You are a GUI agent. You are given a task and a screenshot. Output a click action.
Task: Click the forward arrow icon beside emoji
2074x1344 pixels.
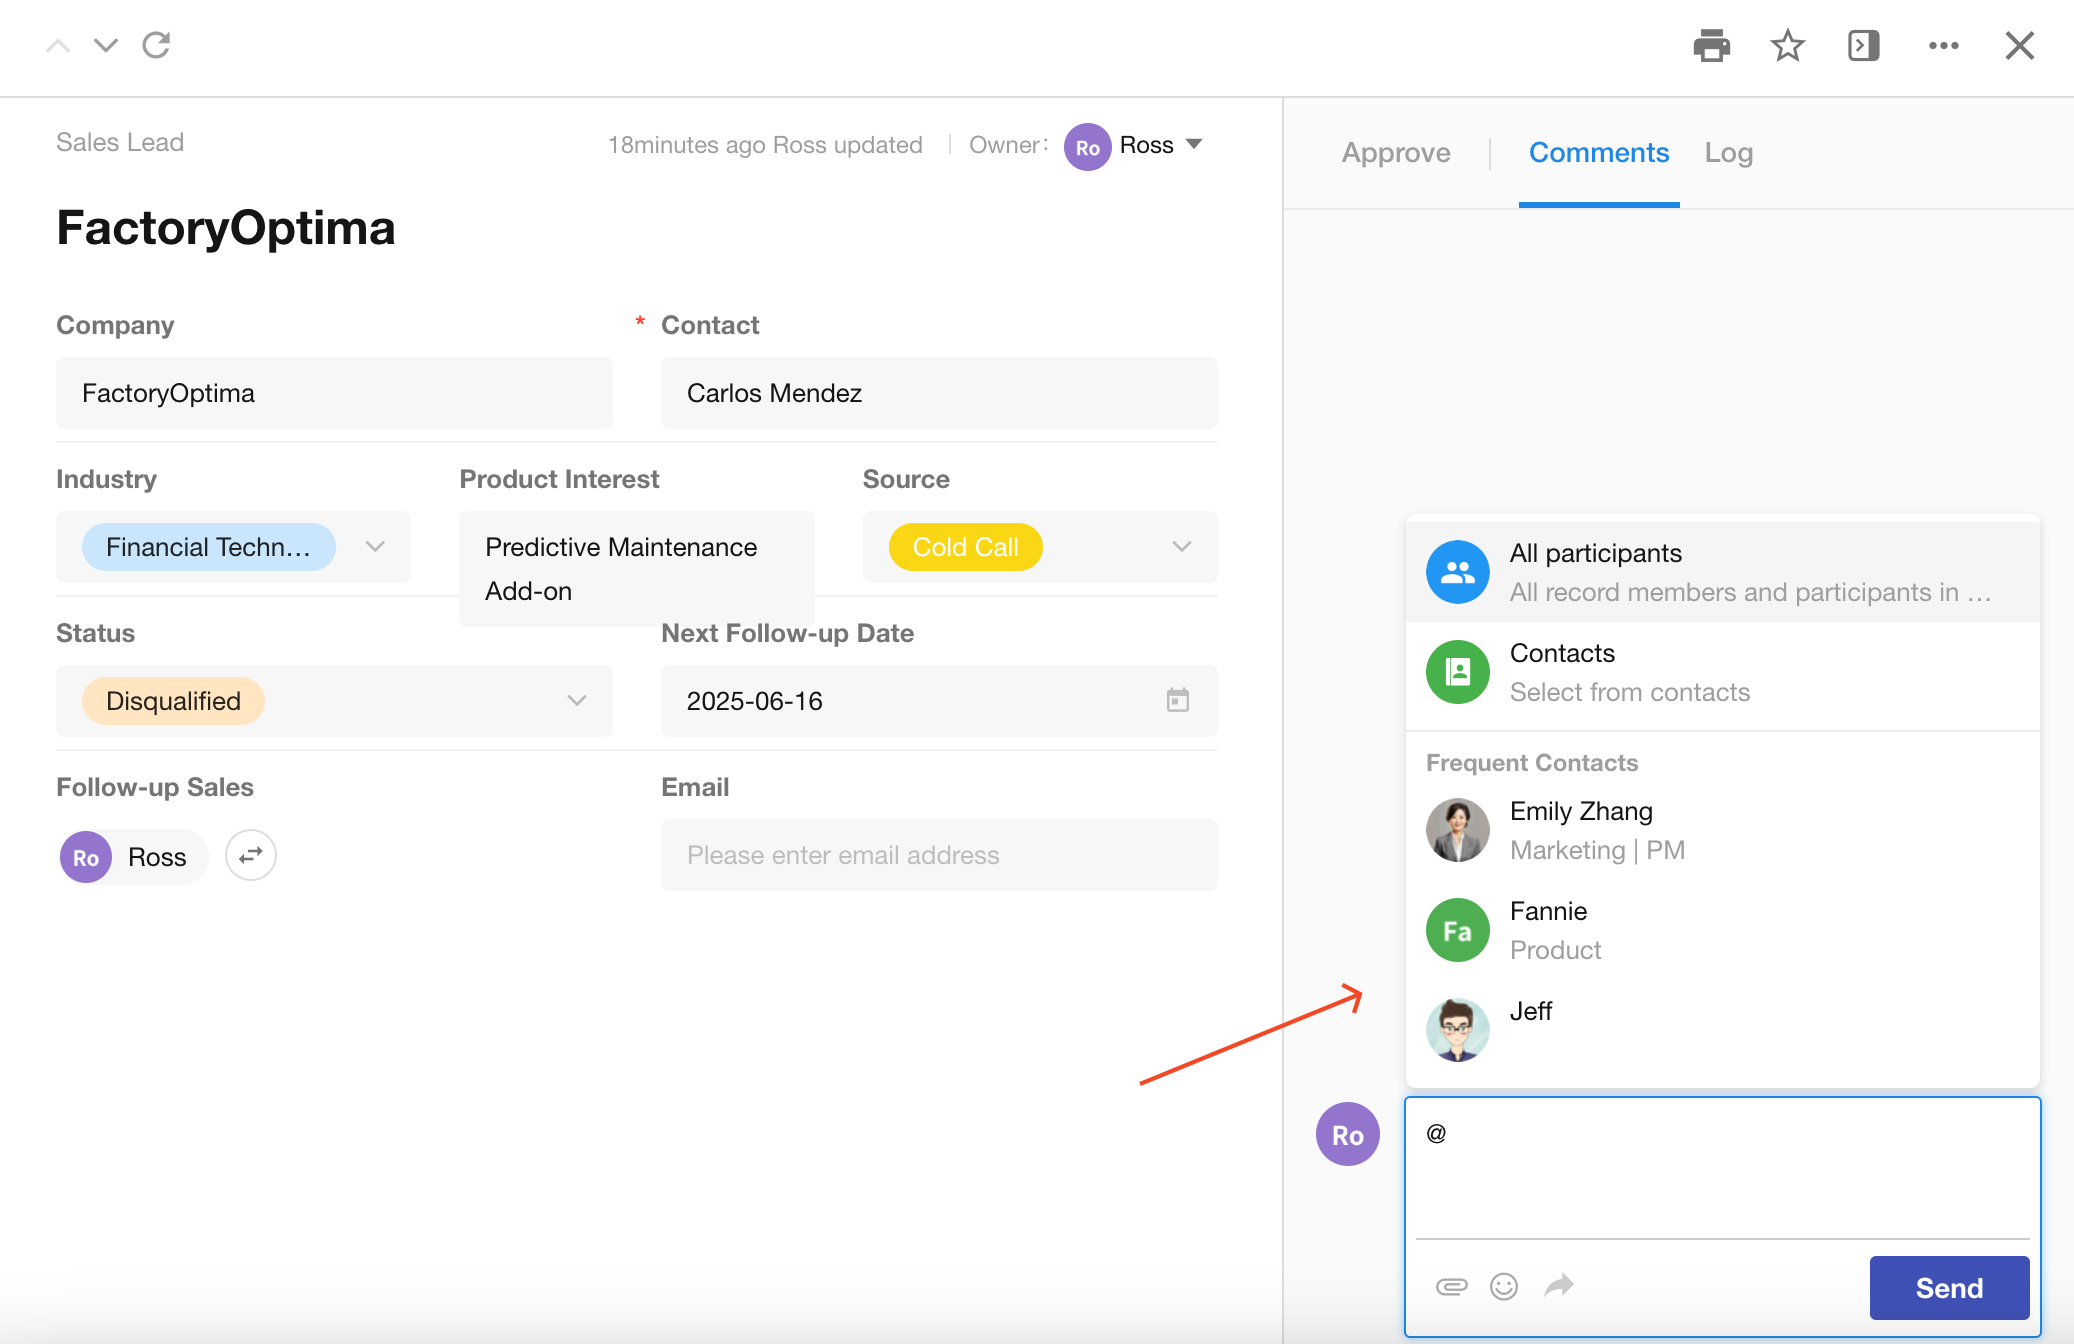[x=1558, y=1286]
